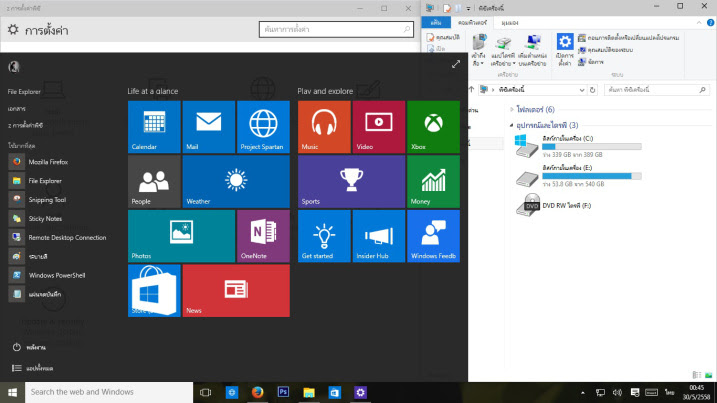Open the Music tile

click(324, 127)
